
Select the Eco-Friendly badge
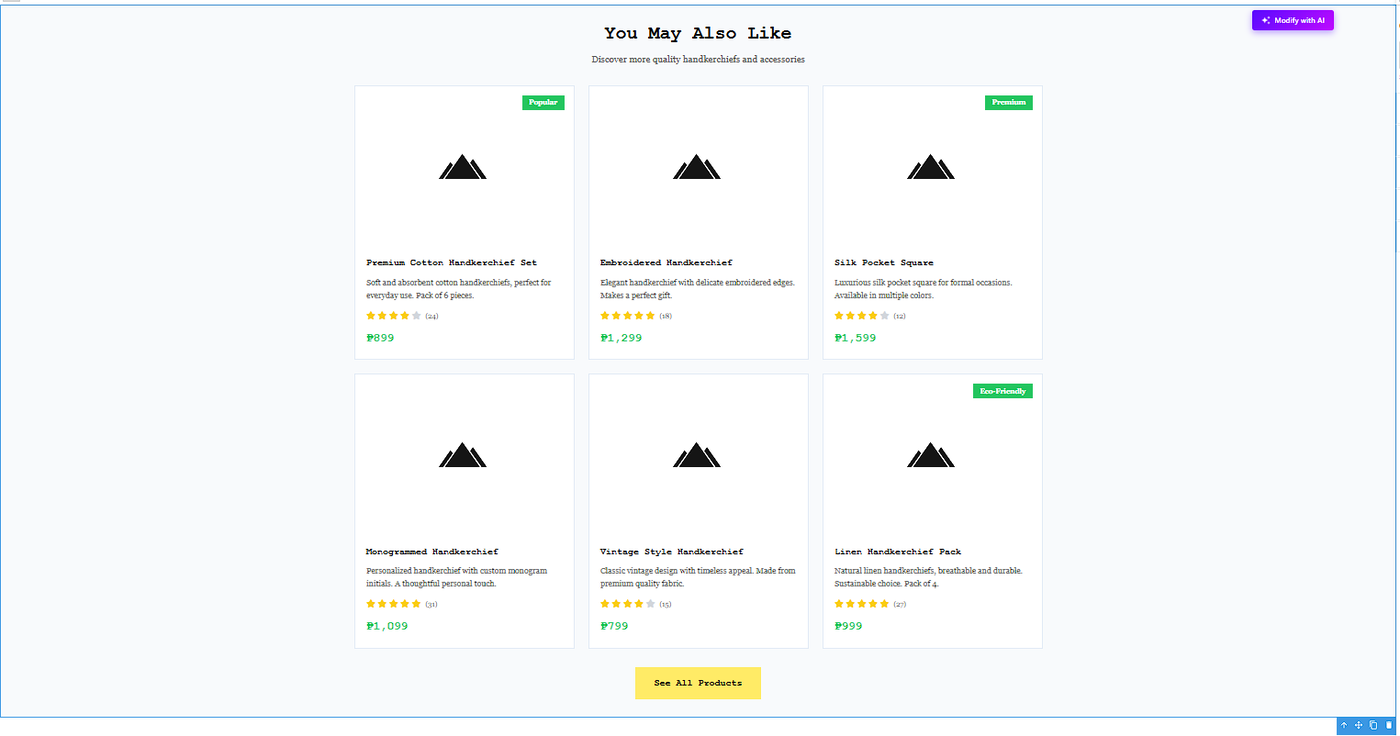point(1002,391)
